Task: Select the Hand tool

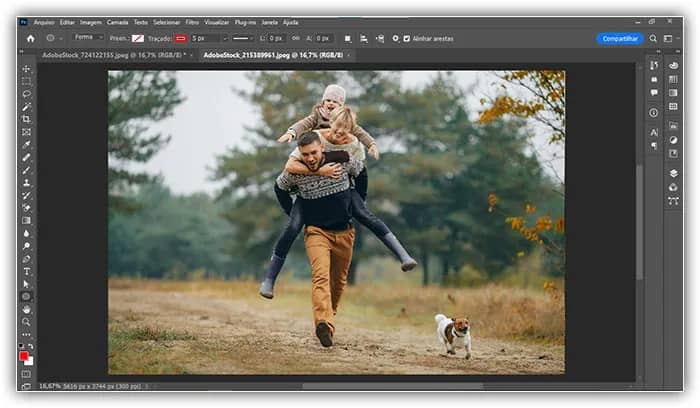Action: click(27, 309)
